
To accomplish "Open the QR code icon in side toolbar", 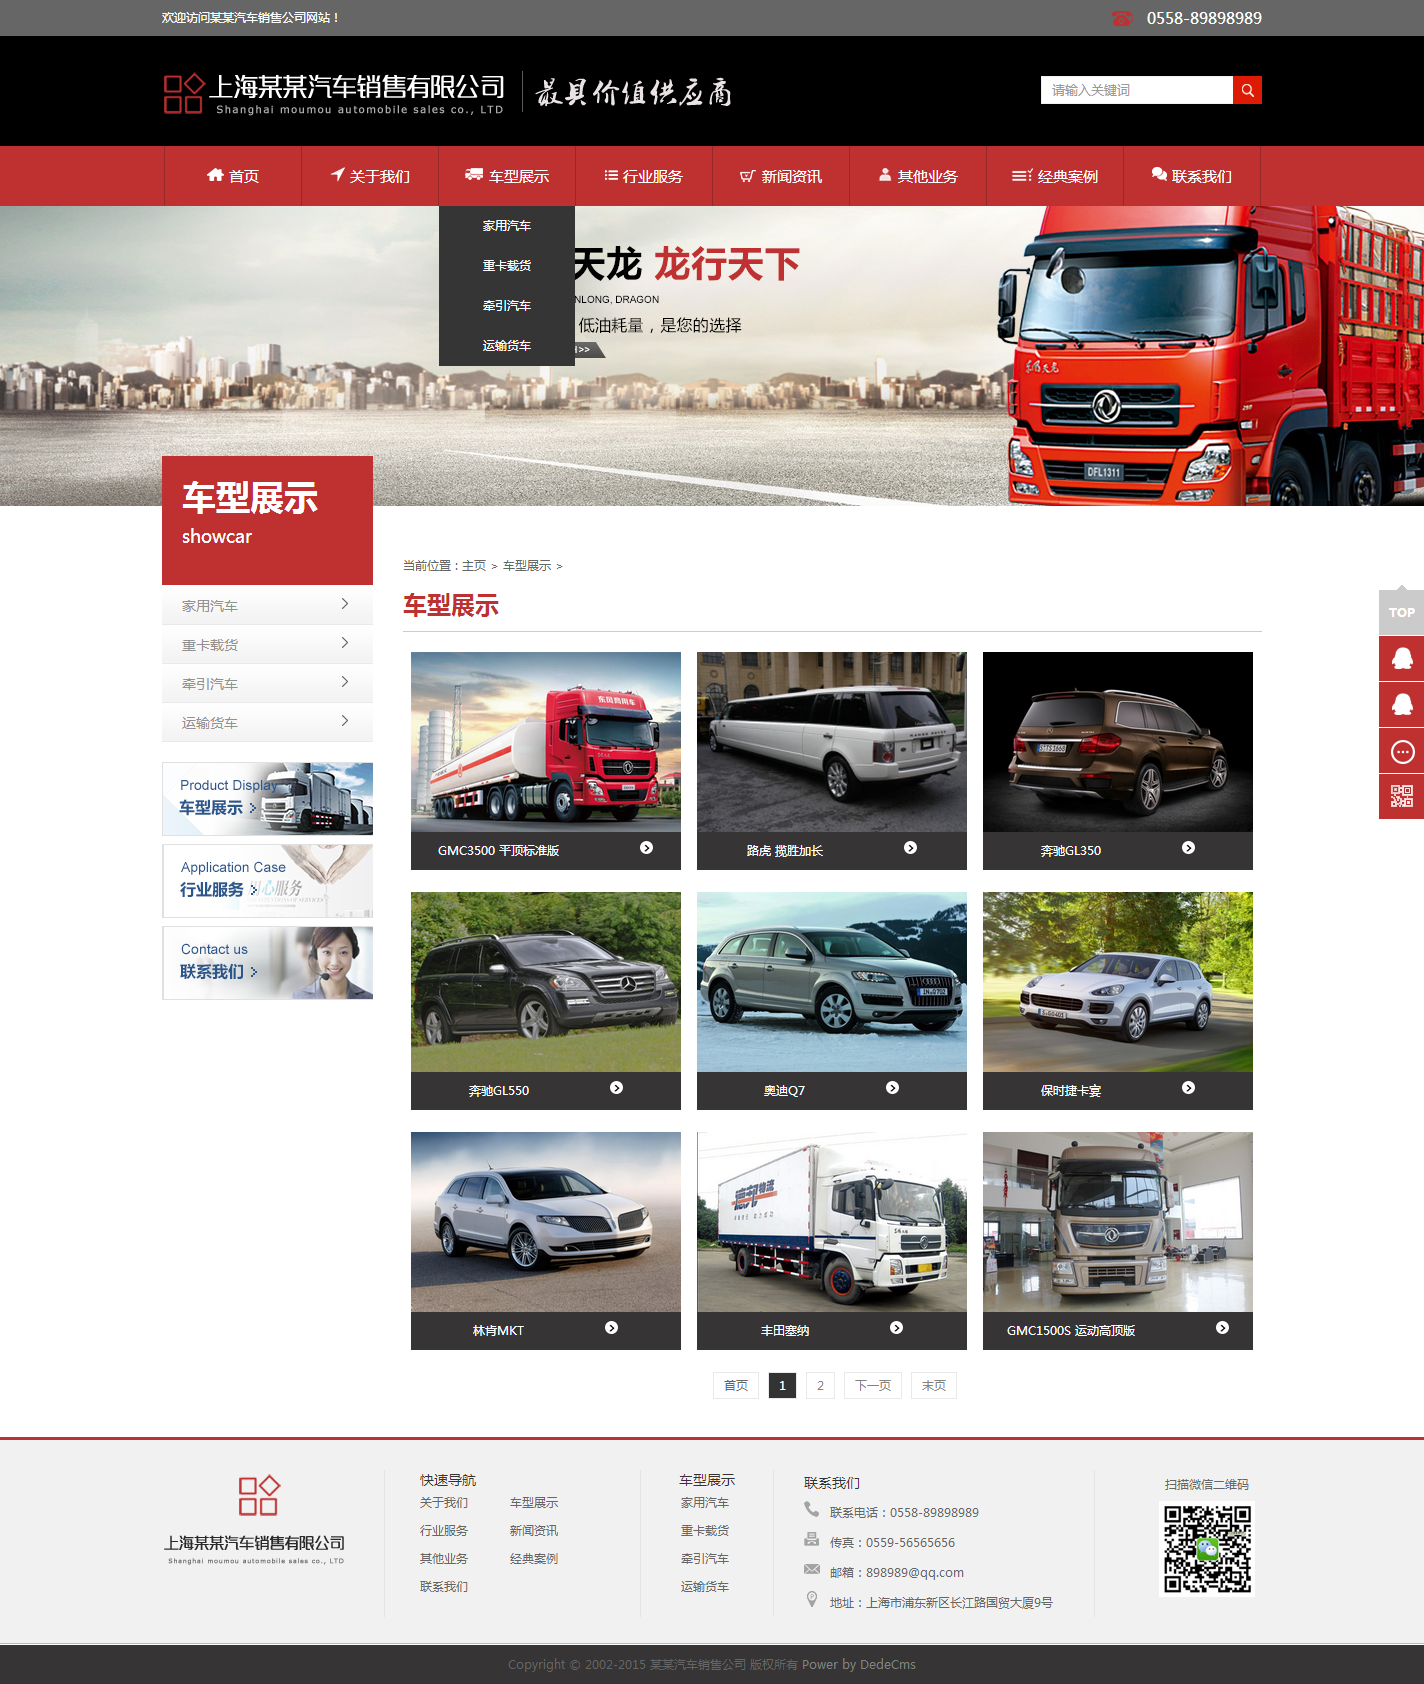I will click(x=1401, y=796).
